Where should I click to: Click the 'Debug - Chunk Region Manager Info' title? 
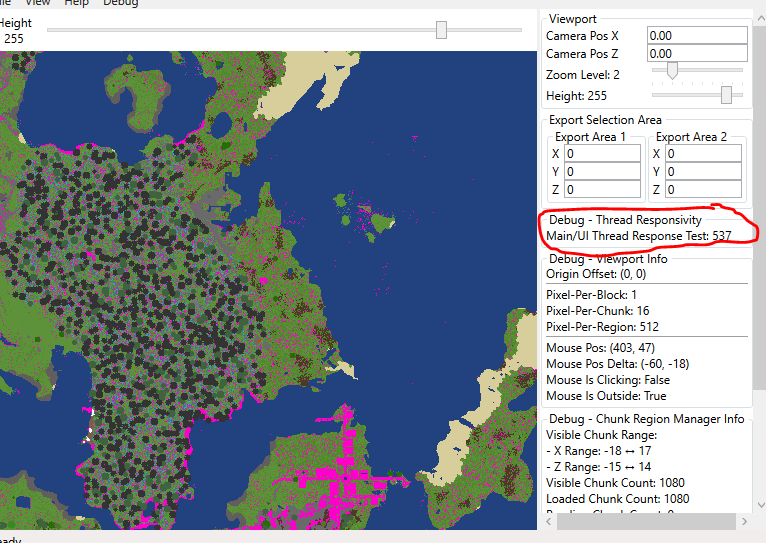tap(646, 419)
